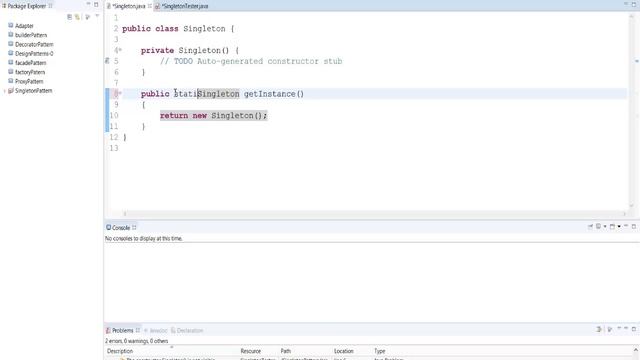Toggle Link with Editor in Package Explorer
640x360 pixels.
(77, 17)
